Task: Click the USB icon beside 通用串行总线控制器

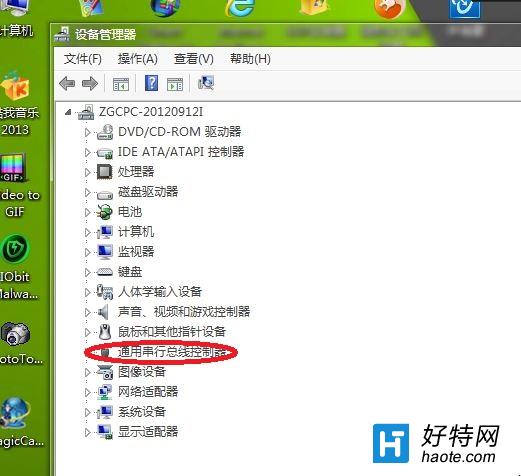Action: (105, 352)
